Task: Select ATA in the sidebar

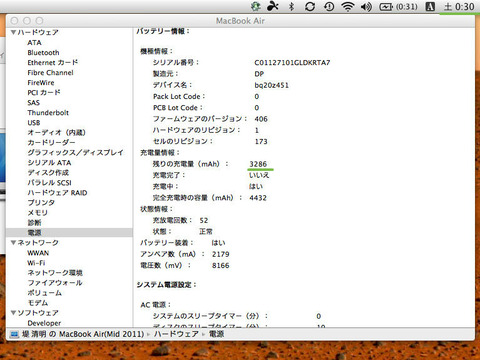Action: tap(34, 43)
